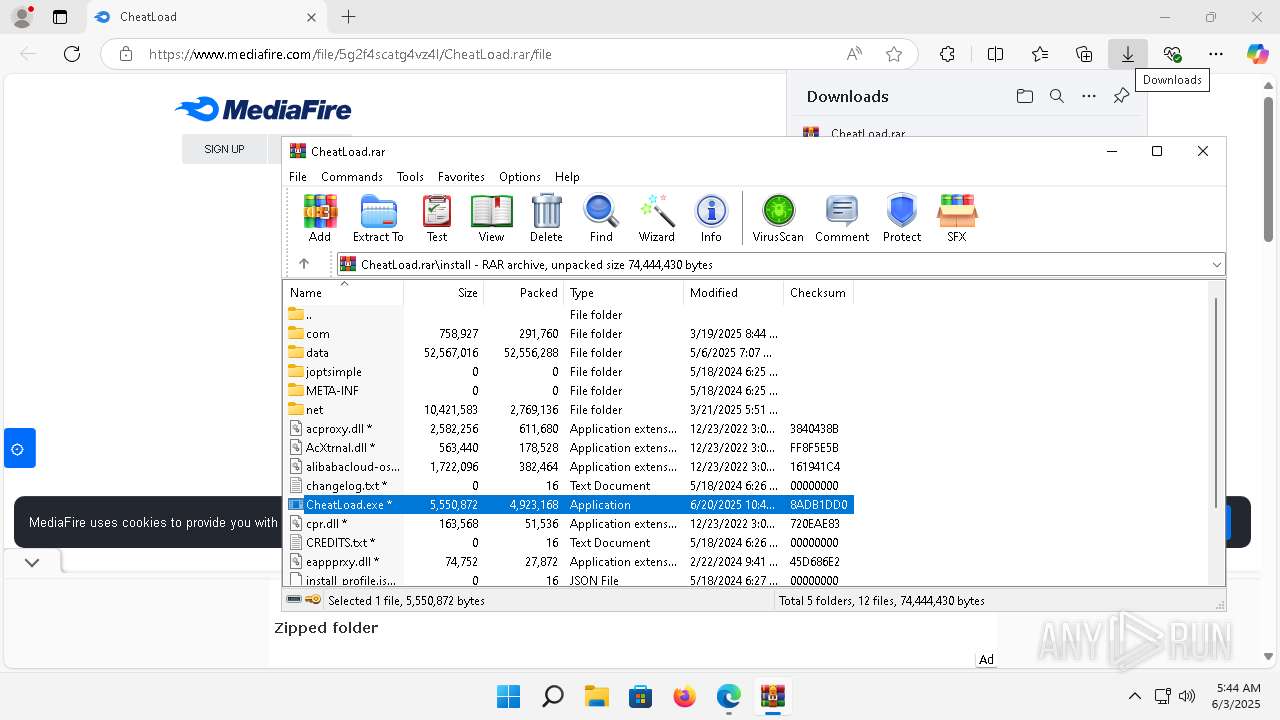Open the View file tool
Screen dimensions: 1280x720
pyautogui.click(x=491, y=218)
